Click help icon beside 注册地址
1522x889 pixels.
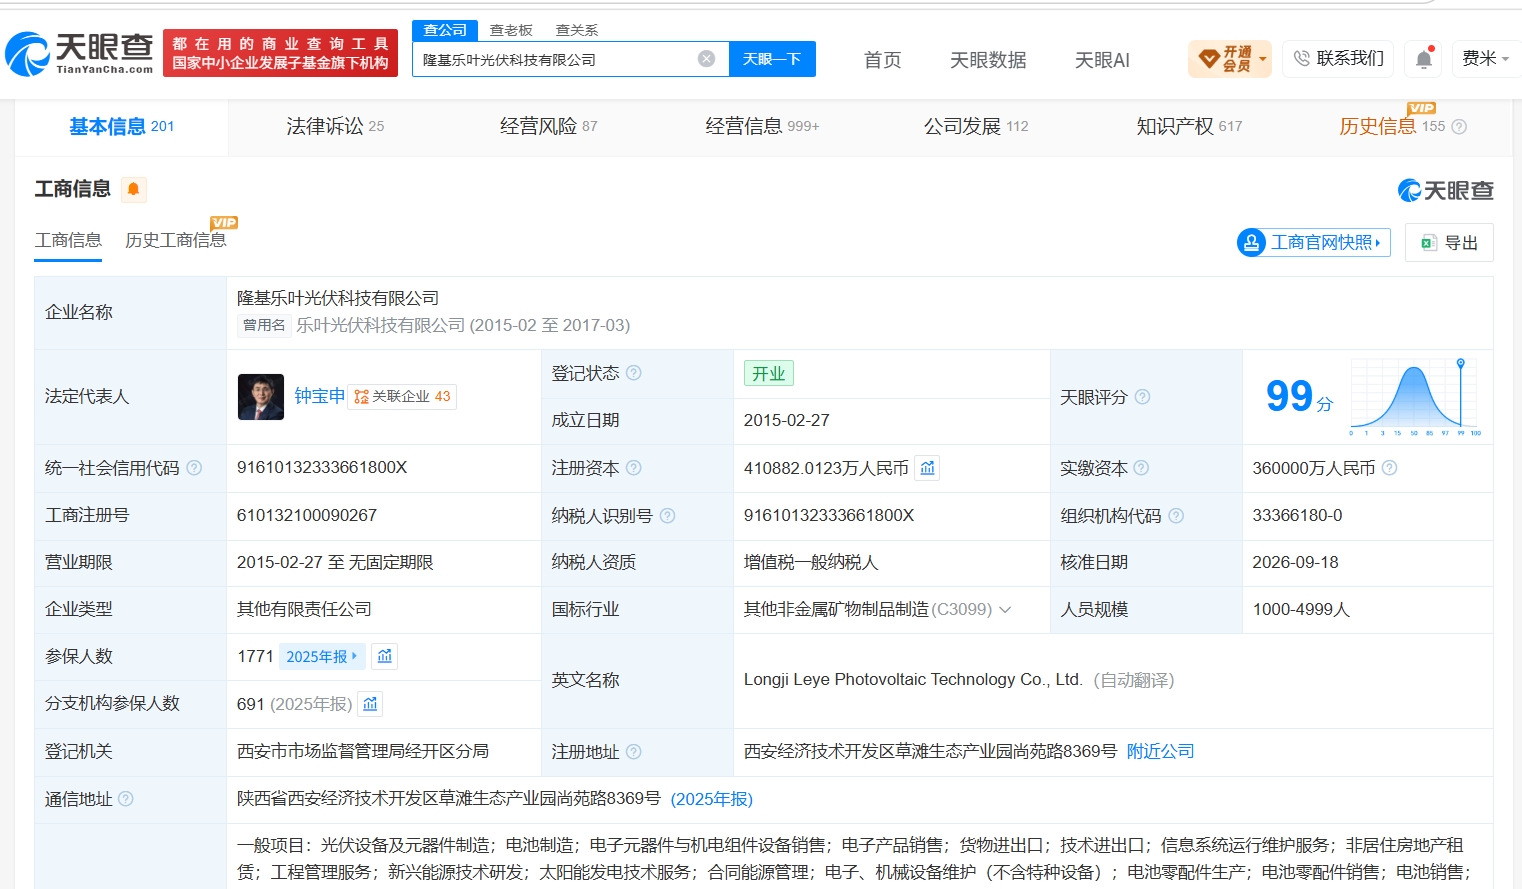tap(633, 752)
